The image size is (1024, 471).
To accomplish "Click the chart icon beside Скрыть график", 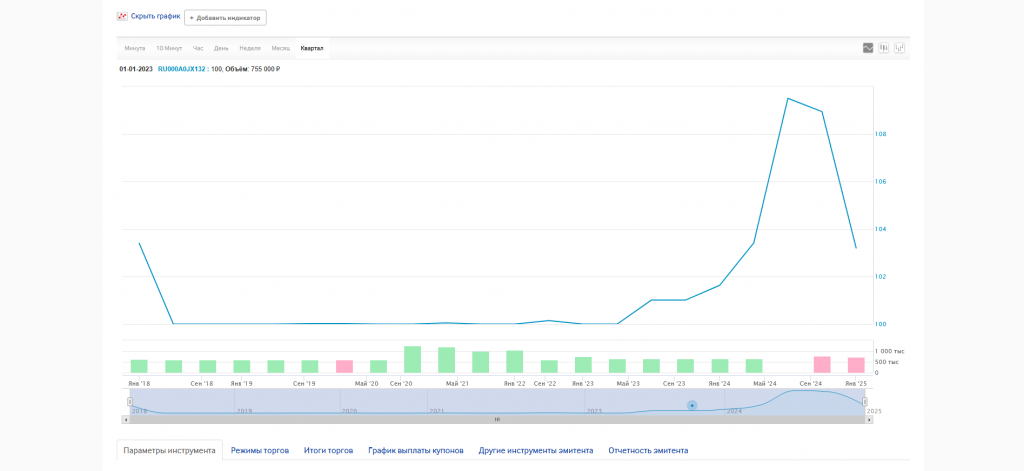I will pyautogui.click(x=122, y=17).
